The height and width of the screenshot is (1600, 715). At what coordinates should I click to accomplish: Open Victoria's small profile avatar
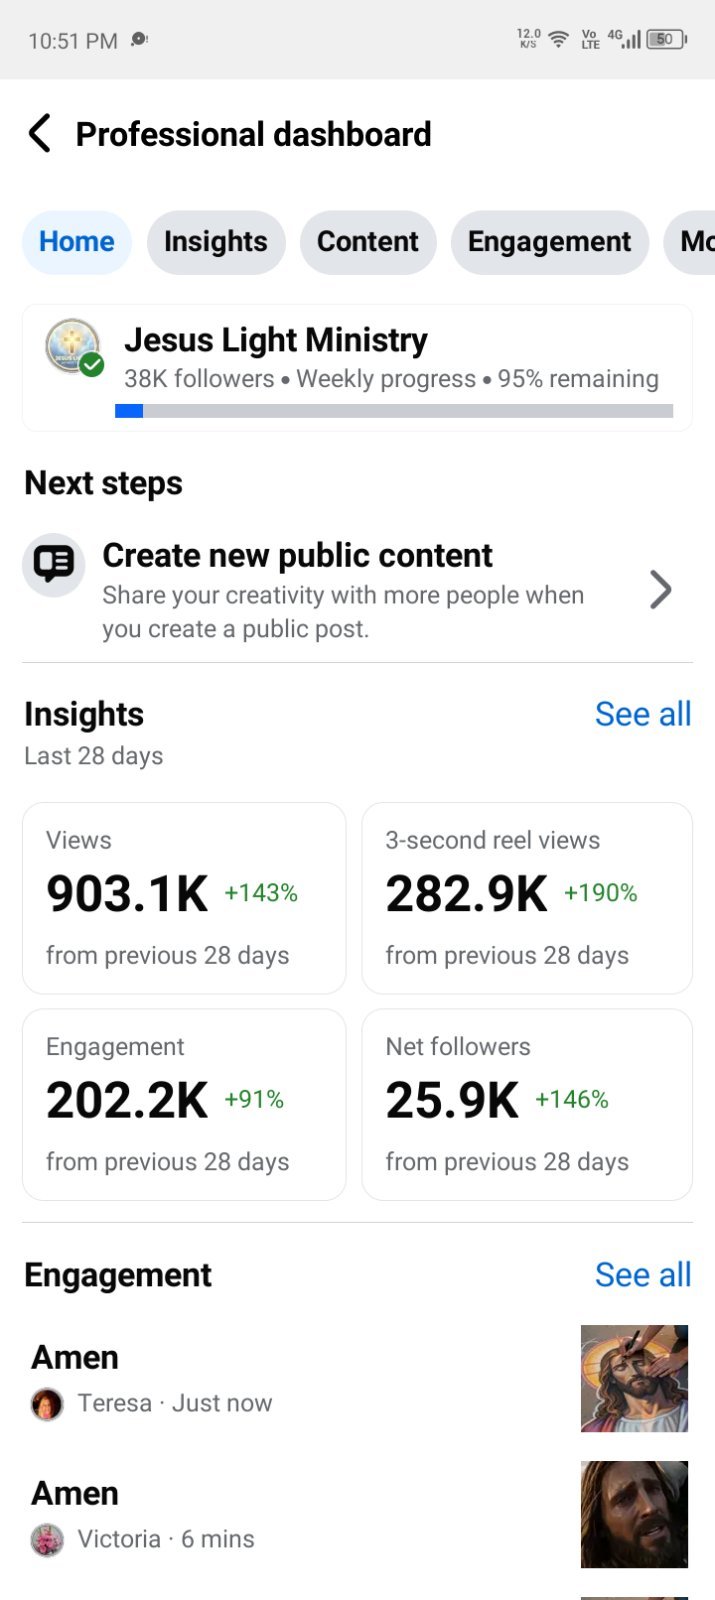[47, 1540]
